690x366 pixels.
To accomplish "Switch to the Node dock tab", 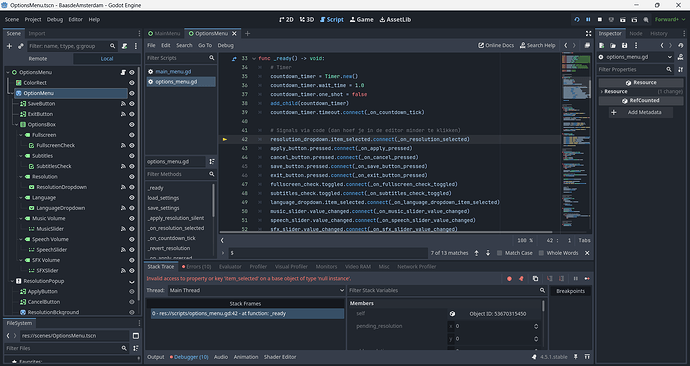I will point(635,33).
